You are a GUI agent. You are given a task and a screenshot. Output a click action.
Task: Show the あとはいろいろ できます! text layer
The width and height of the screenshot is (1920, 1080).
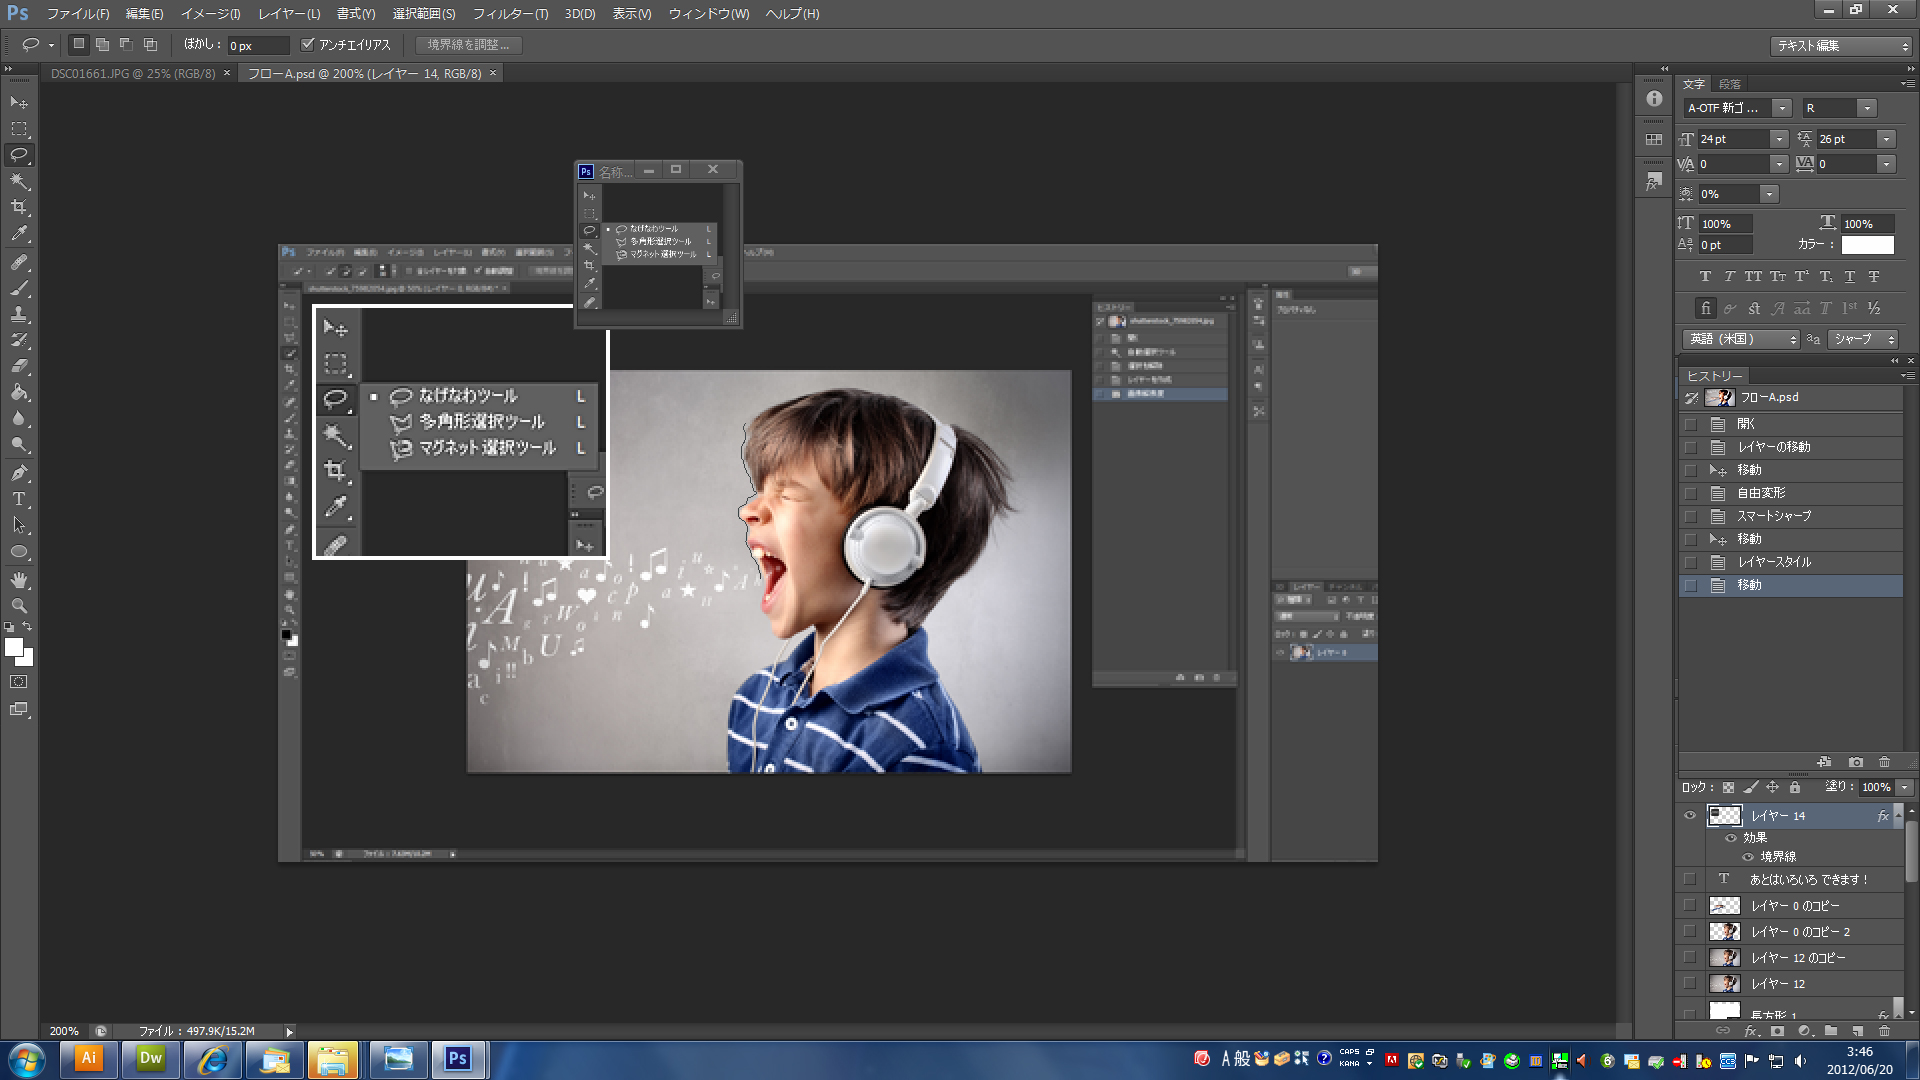pyautogui.click(x=1690, y=880)
